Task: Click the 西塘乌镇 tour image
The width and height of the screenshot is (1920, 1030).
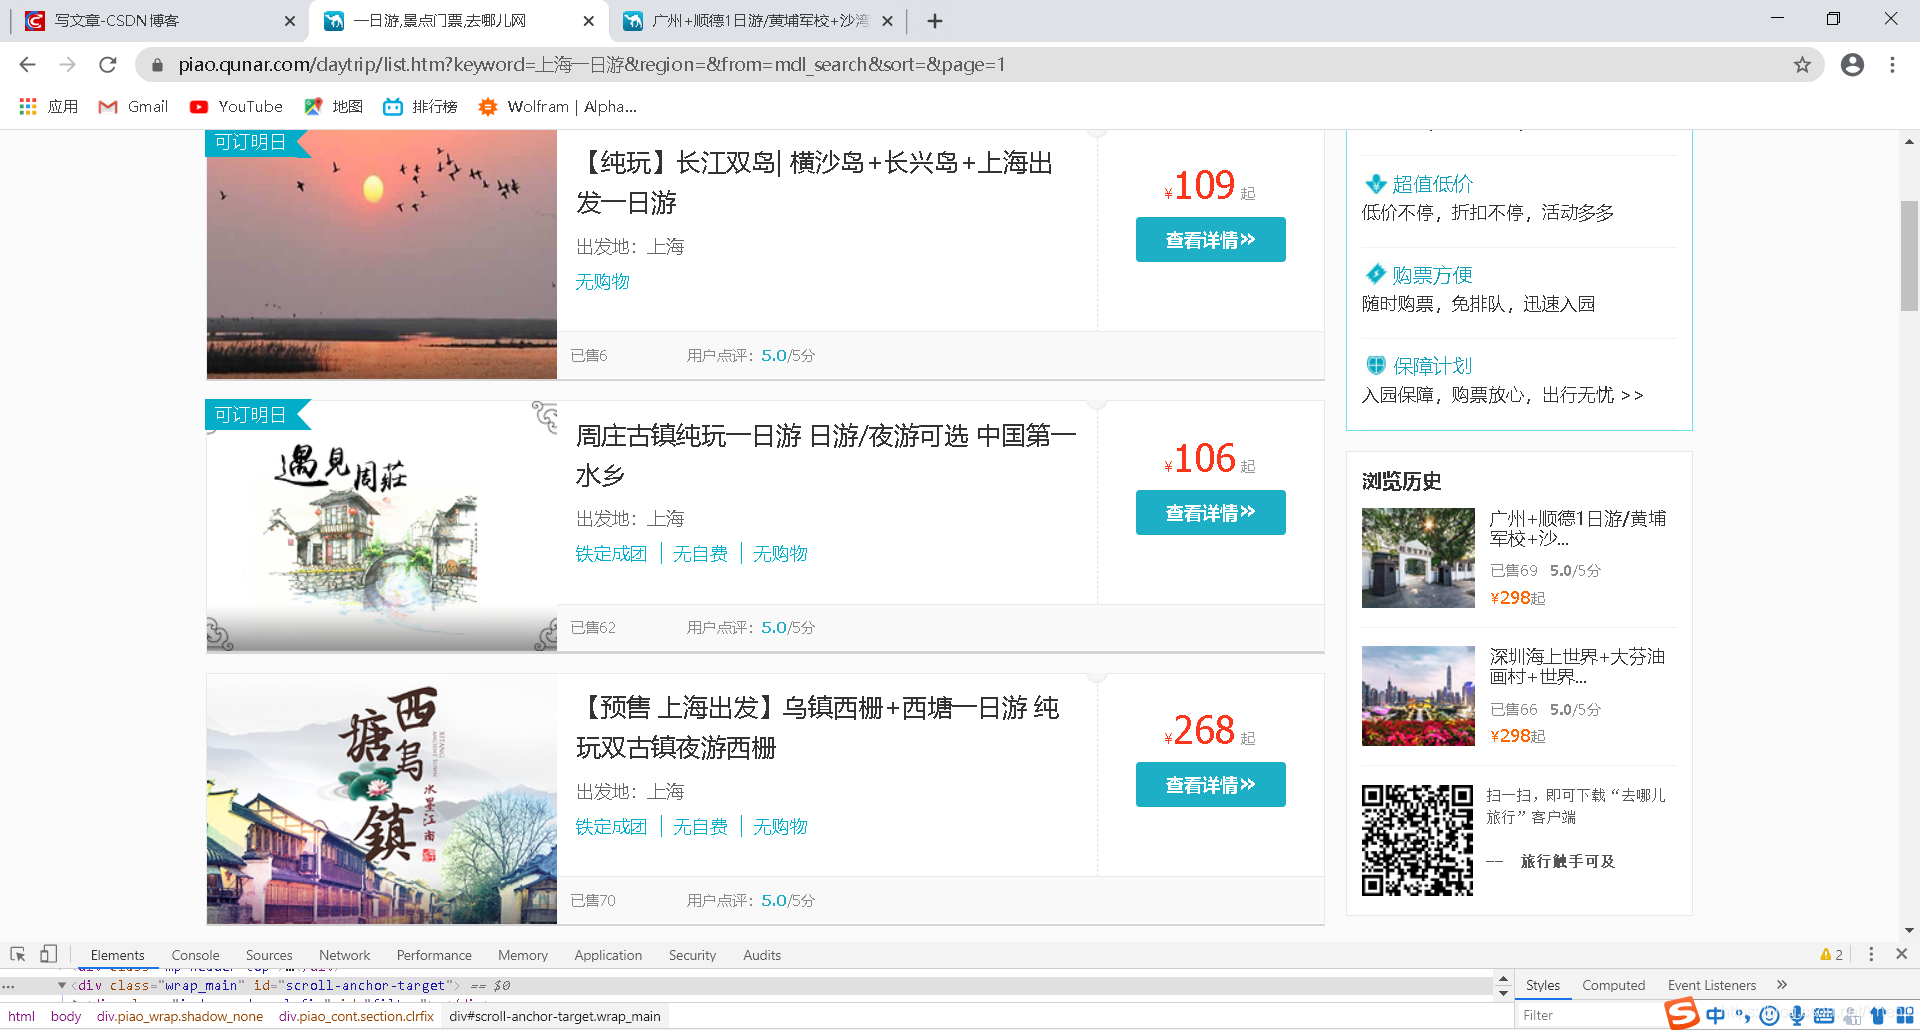Action: click(x=382, y=799)
